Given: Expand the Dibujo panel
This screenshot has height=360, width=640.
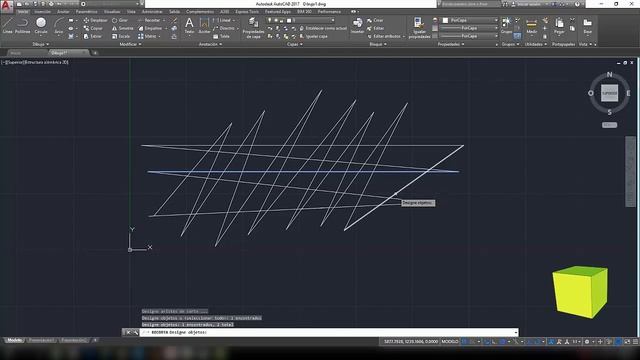Looking at the screenshot, I should coord(40,44).
